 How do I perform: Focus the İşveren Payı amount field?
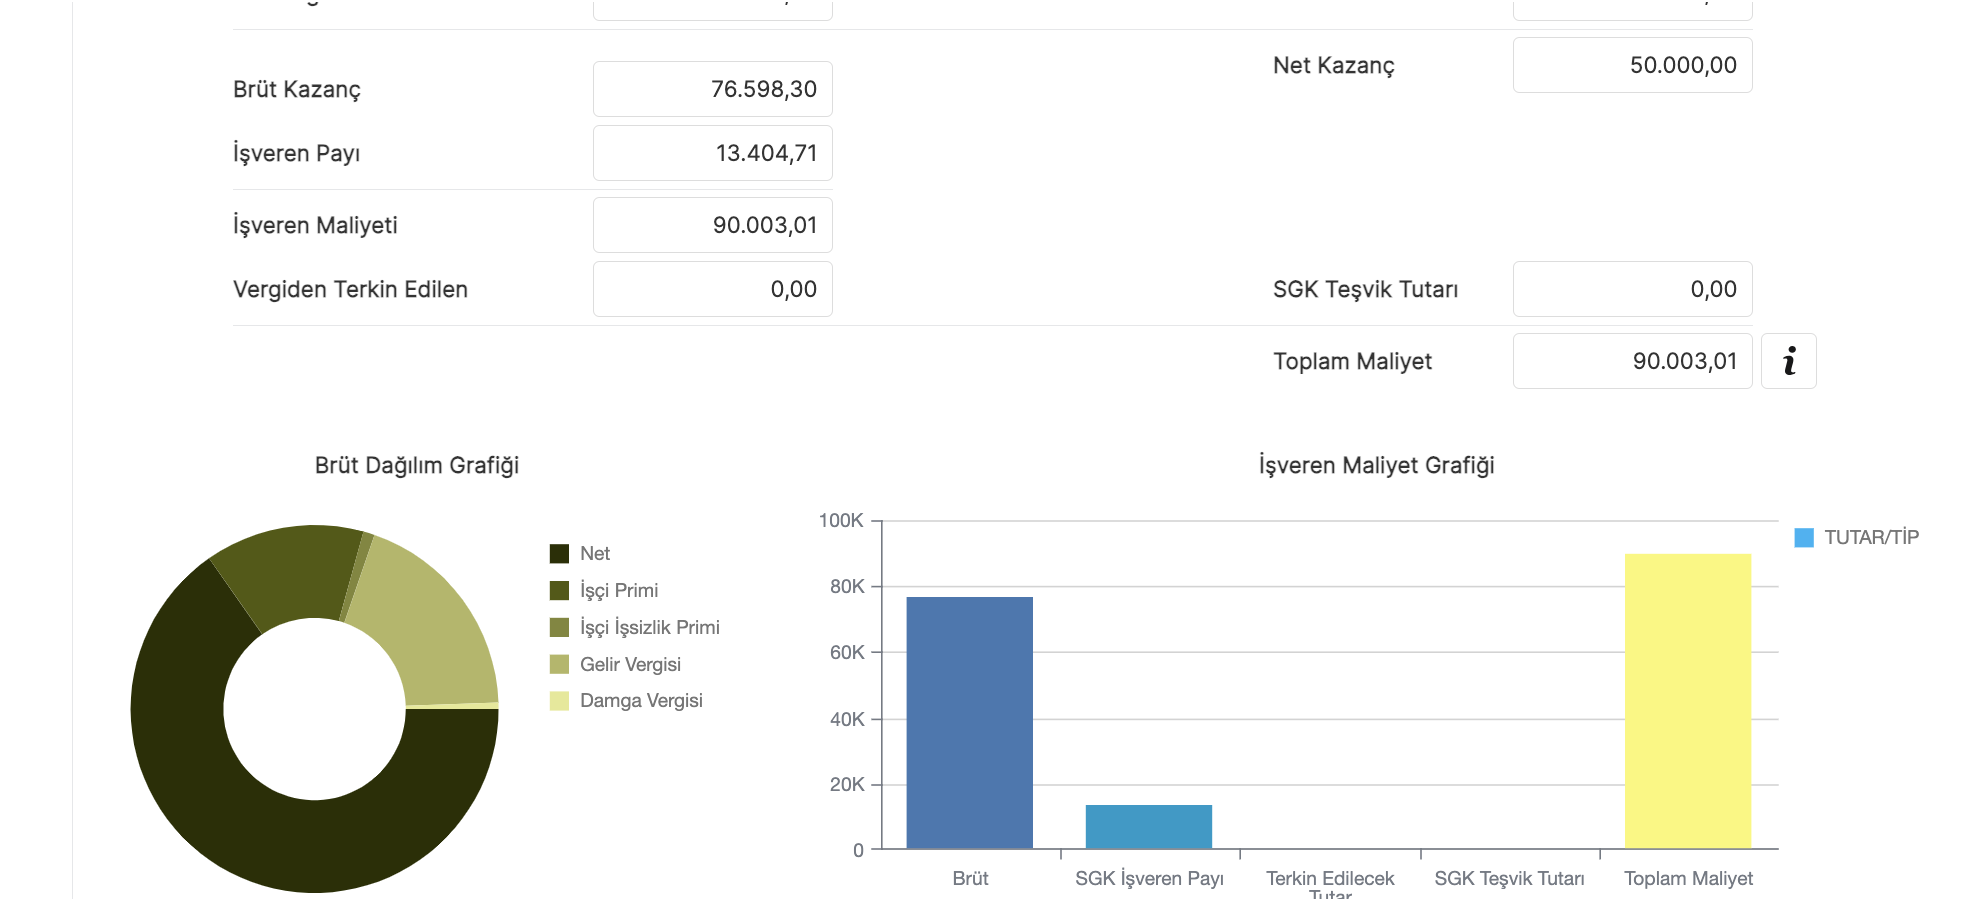[713, 153]
